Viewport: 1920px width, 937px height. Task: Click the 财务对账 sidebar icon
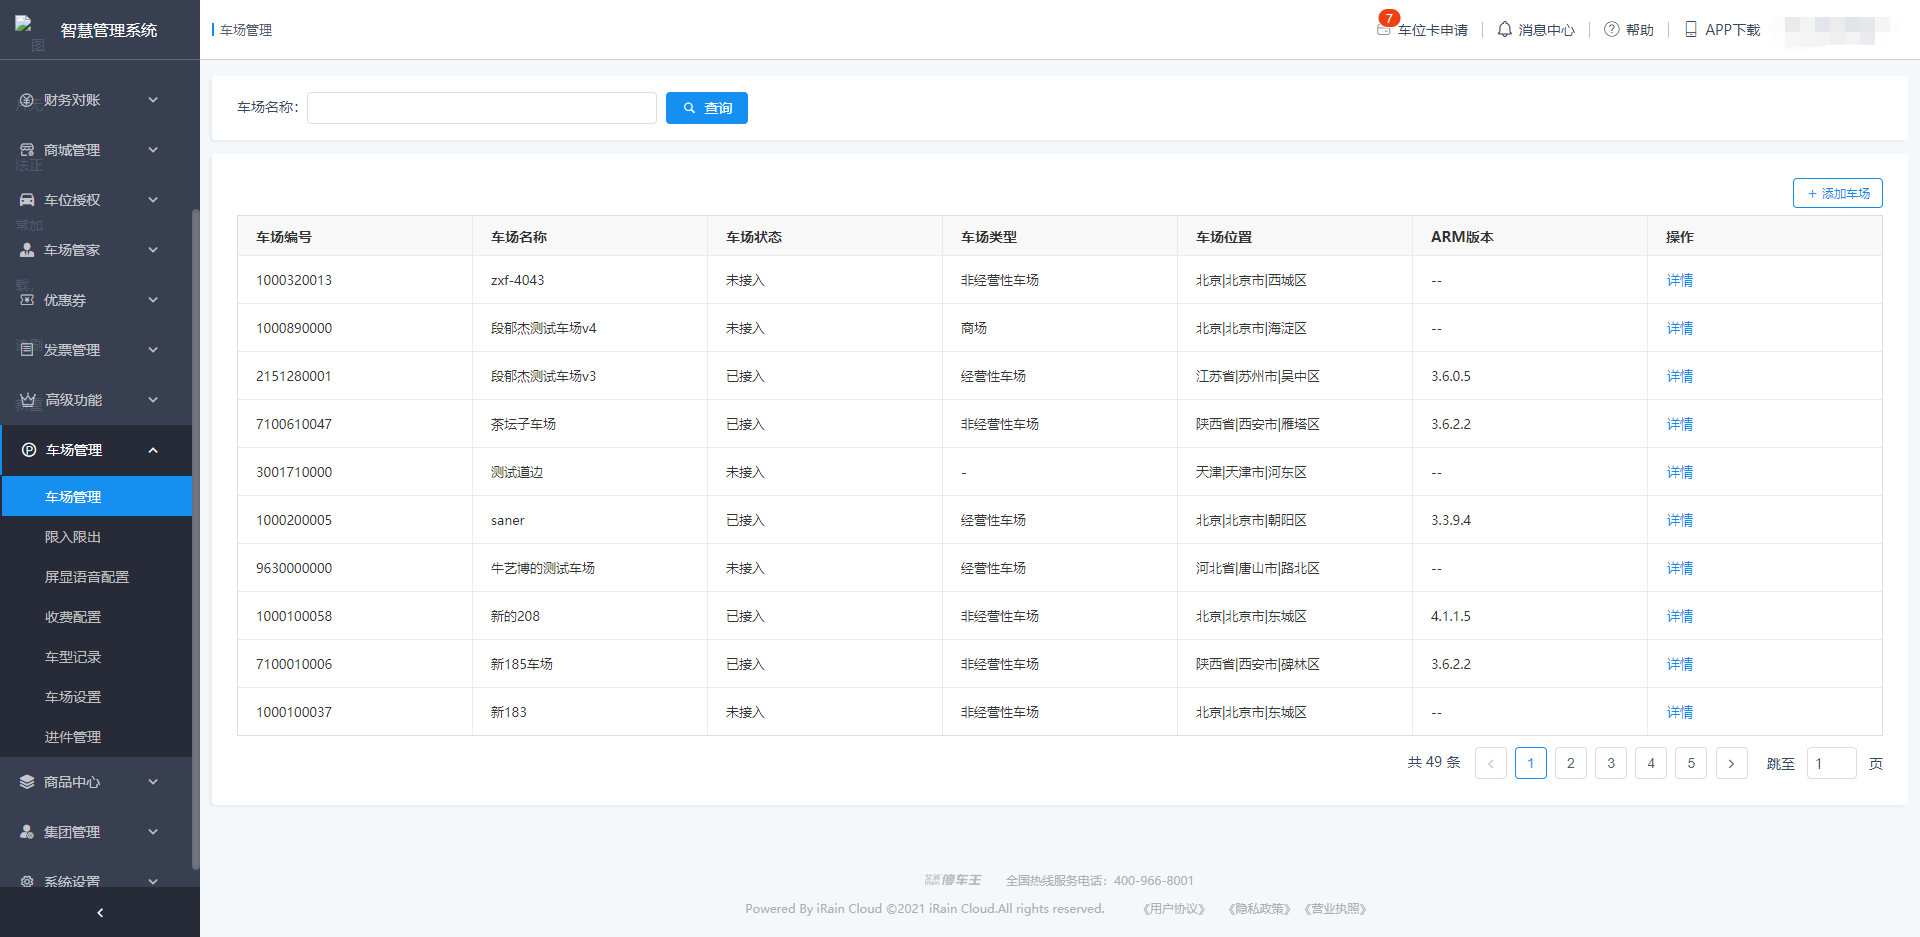(27, 100)
